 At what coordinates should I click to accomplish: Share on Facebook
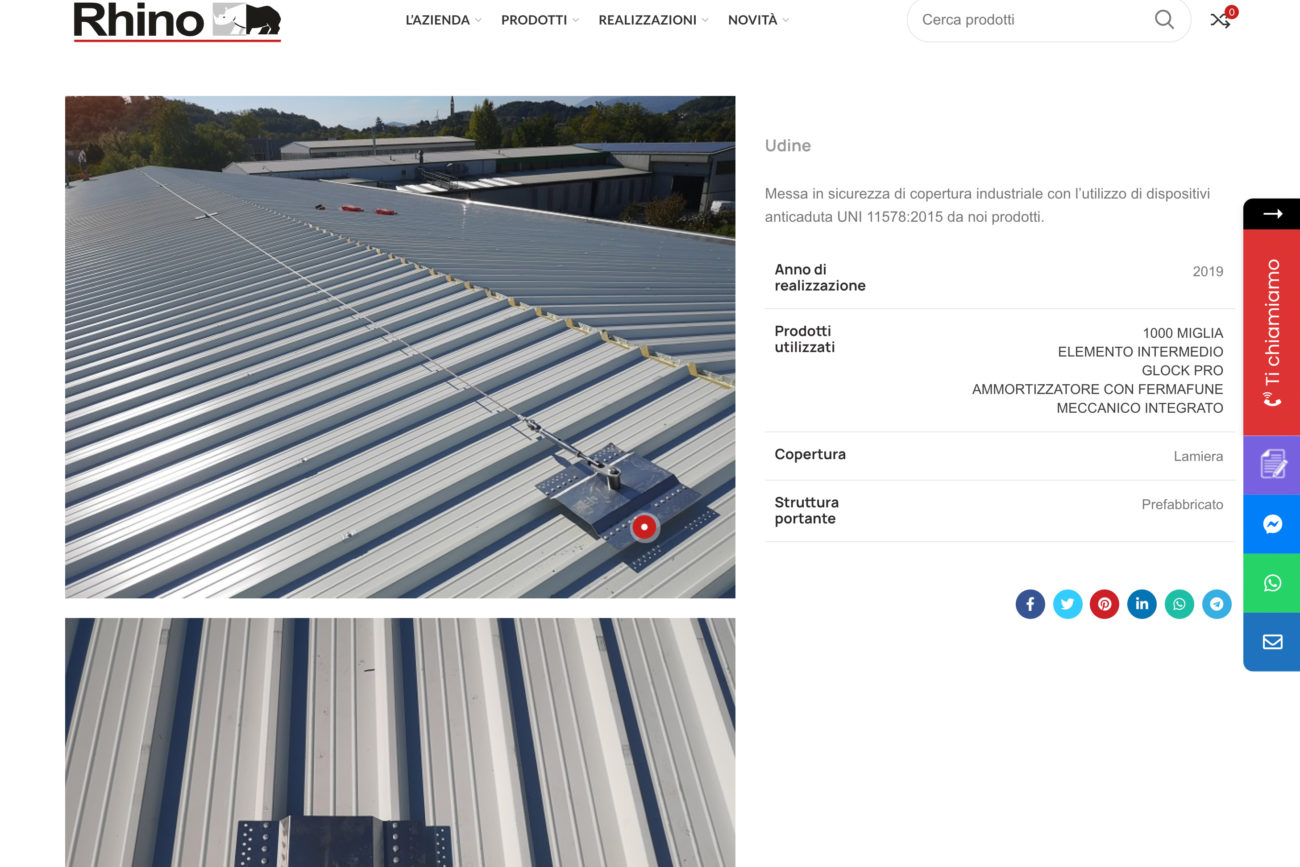(x=1030, y=604)
